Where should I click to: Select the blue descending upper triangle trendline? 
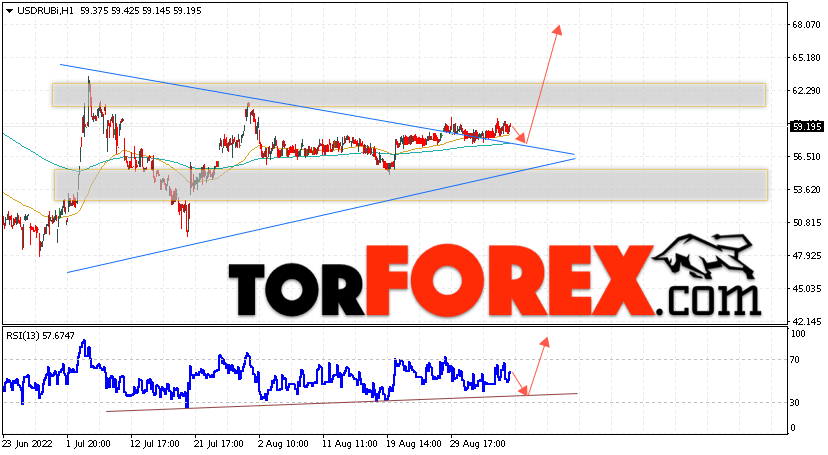click(317, 109)
